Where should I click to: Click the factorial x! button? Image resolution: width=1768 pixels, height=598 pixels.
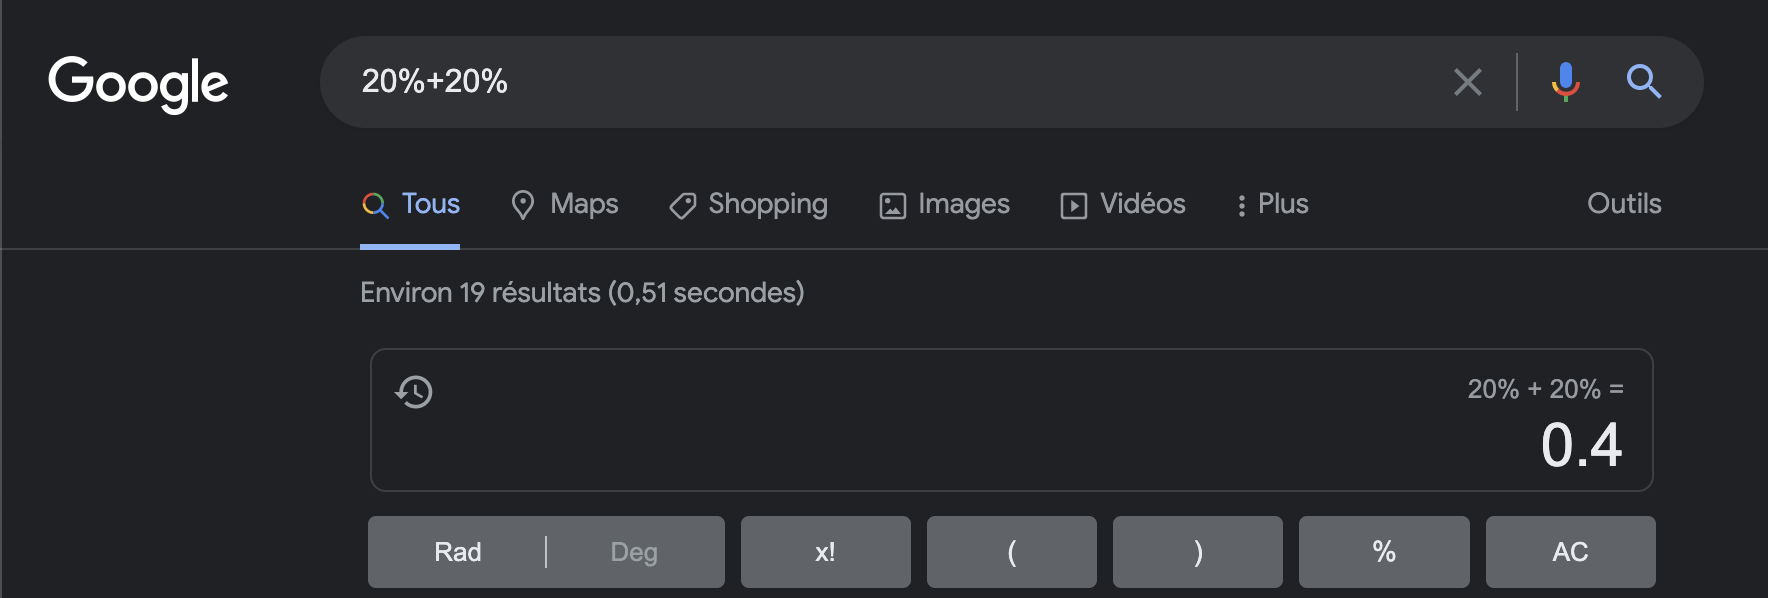tap(825, 552)
